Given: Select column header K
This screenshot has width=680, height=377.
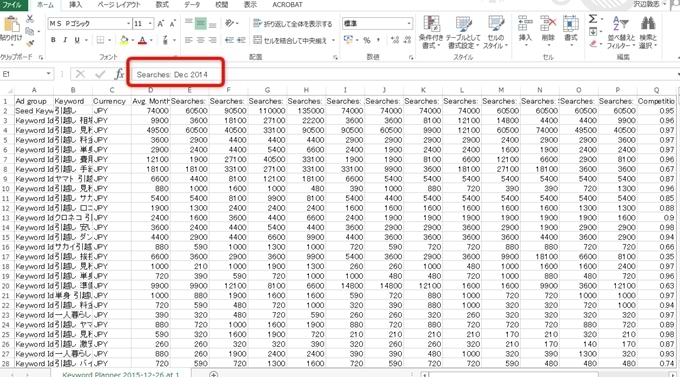Looking at the screenshot, I should [x=423, y=90].
